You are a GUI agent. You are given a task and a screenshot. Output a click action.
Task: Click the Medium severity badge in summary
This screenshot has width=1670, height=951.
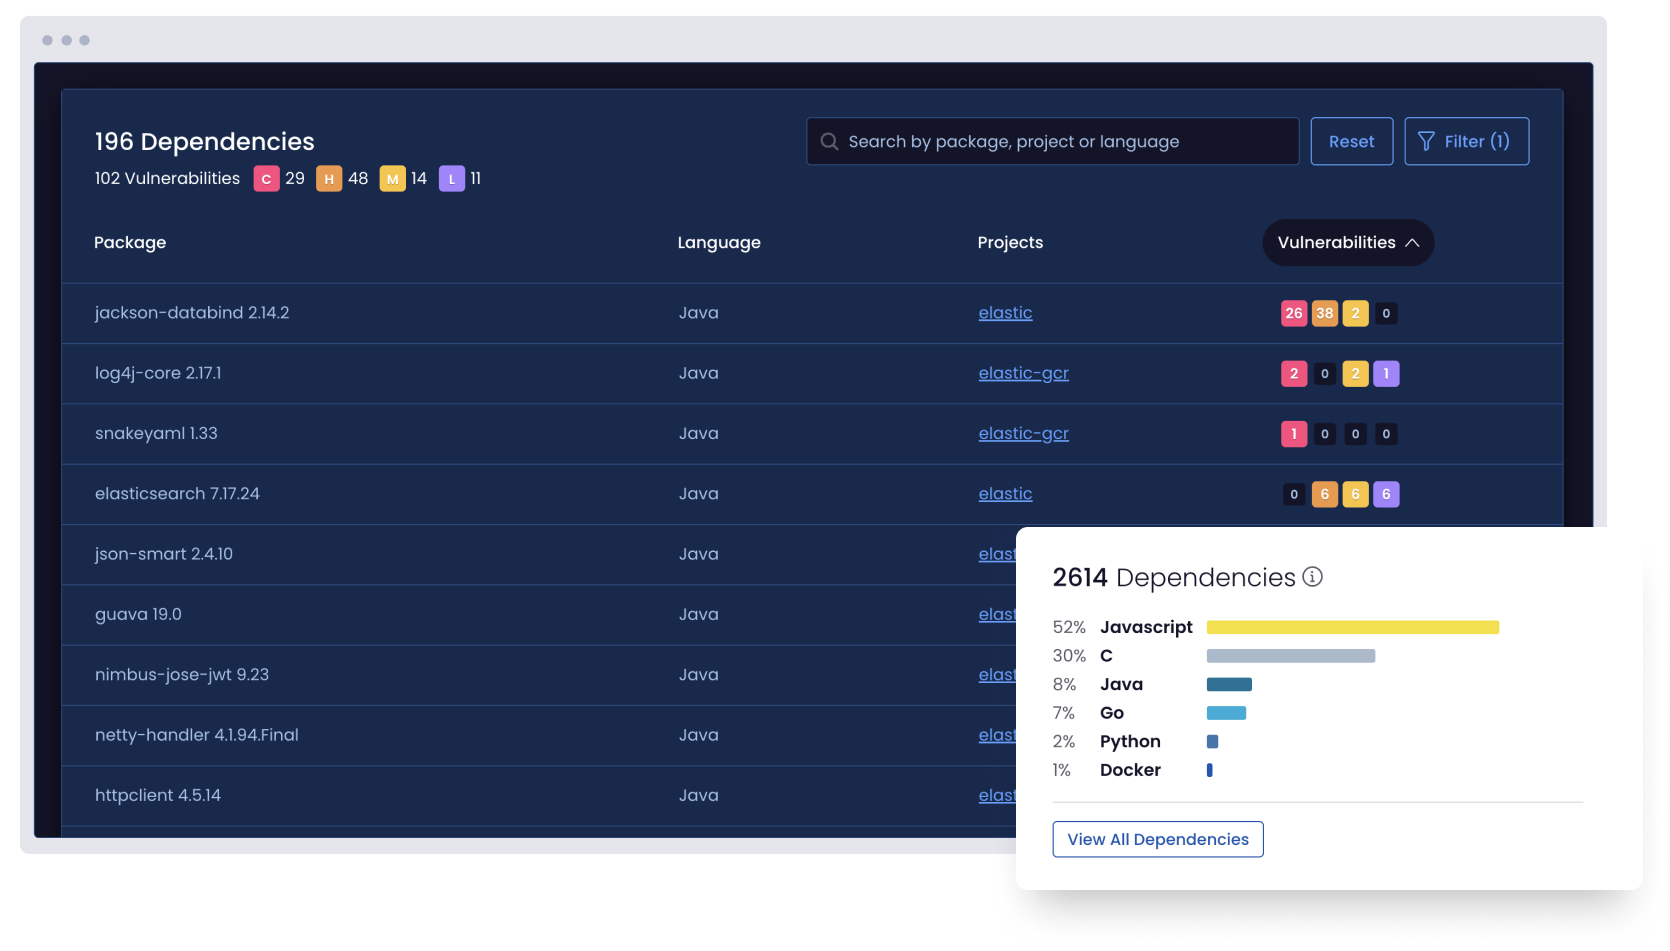392,179
